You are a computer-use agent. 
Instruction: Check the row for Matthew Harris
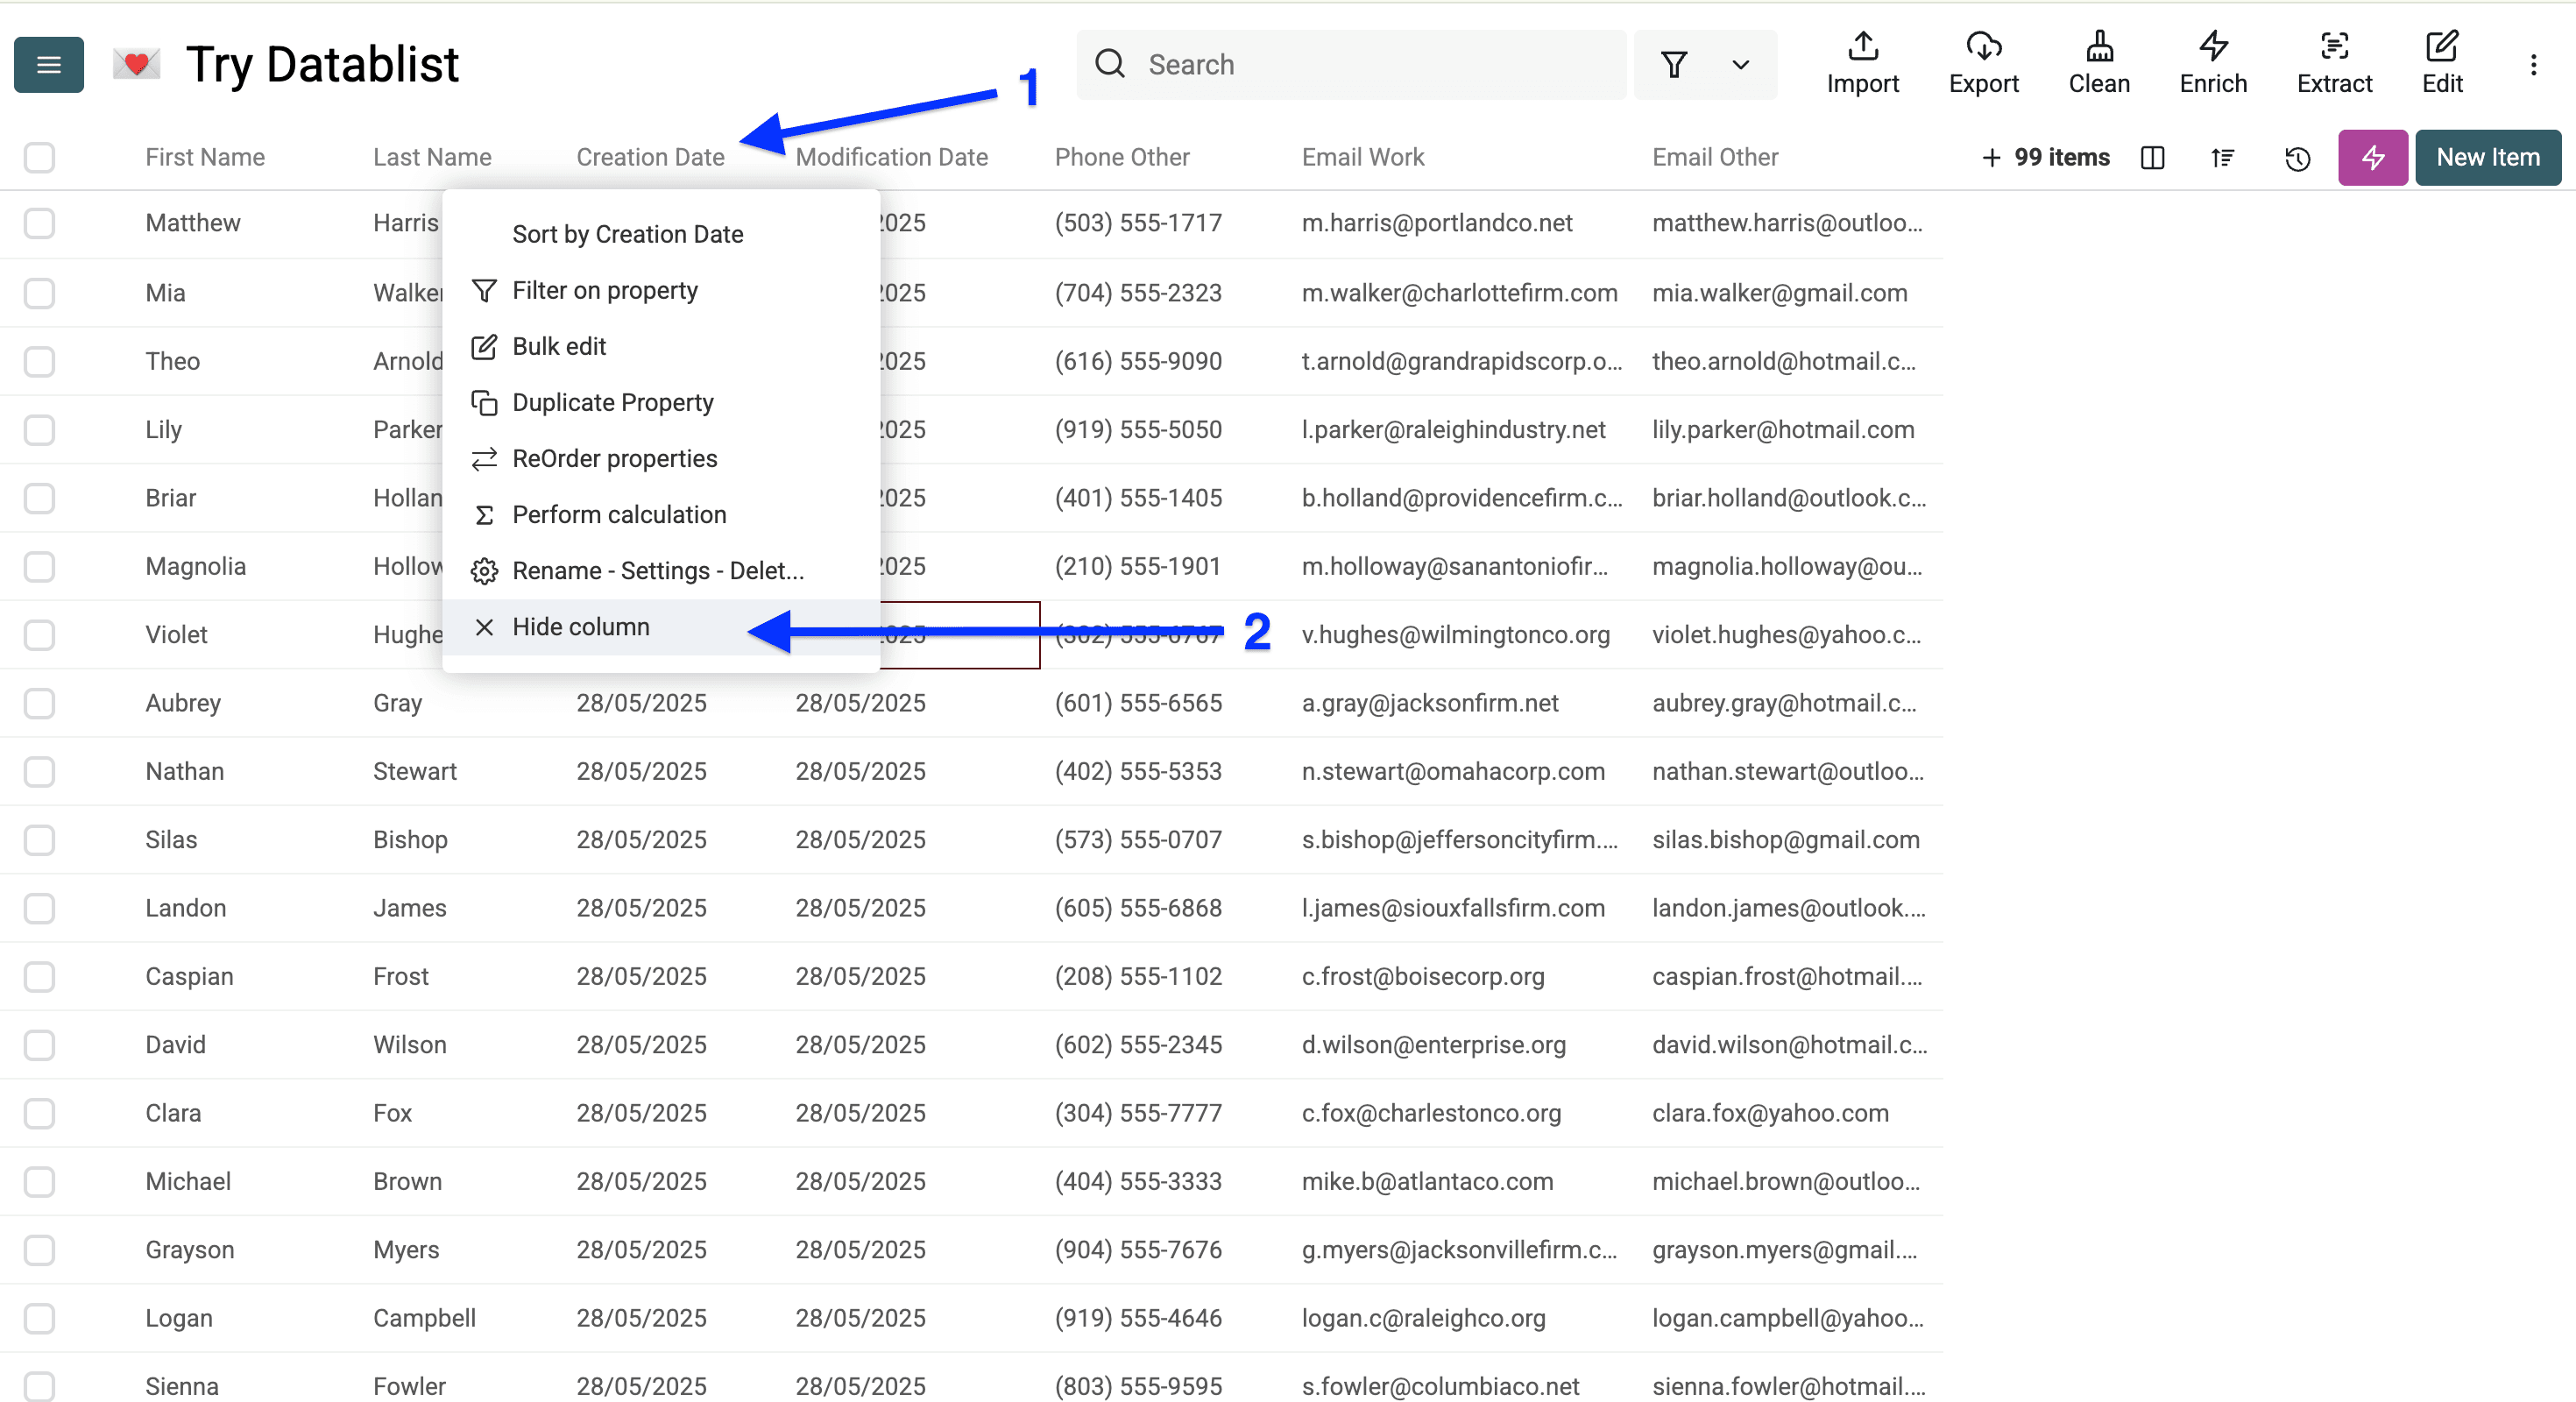(x=39, y=223)
